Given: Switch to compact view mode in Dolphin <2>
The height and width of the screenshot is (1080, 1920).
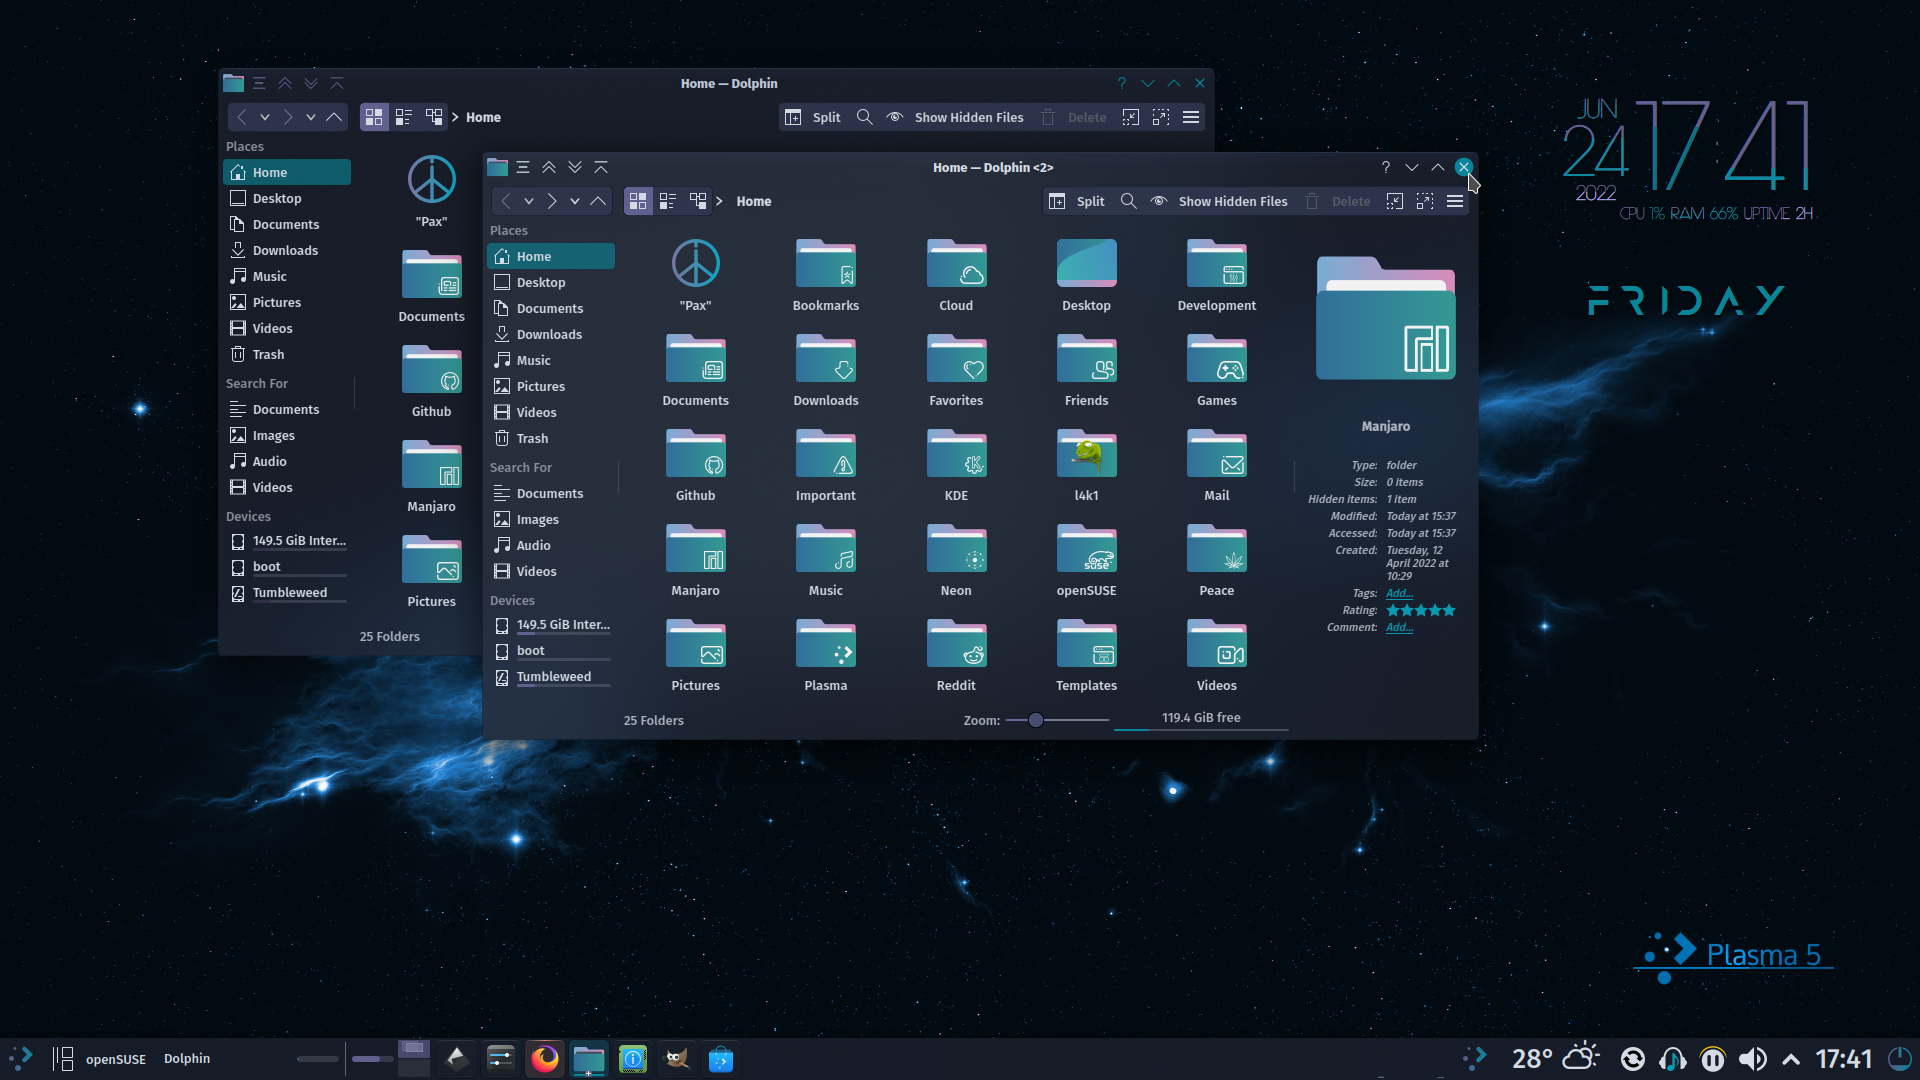Looking at the screenshot, I should point(668,201).
